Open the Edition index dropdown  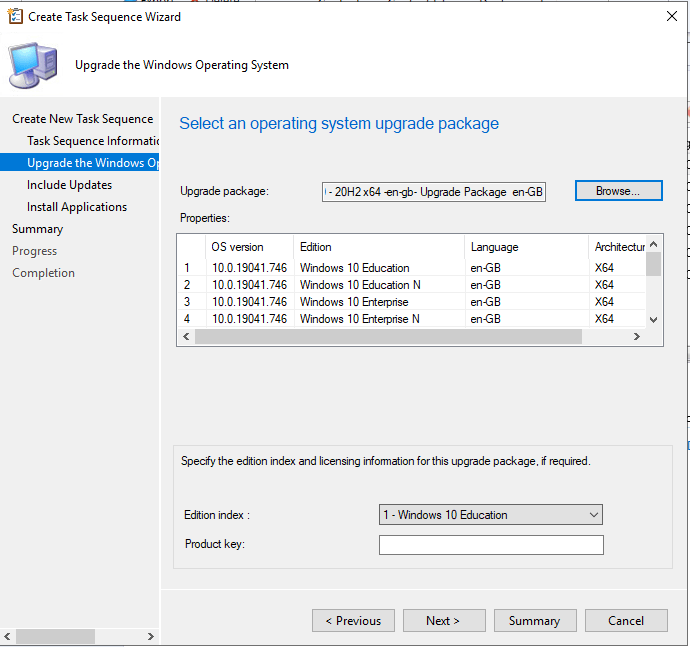(x=490, y=515)
